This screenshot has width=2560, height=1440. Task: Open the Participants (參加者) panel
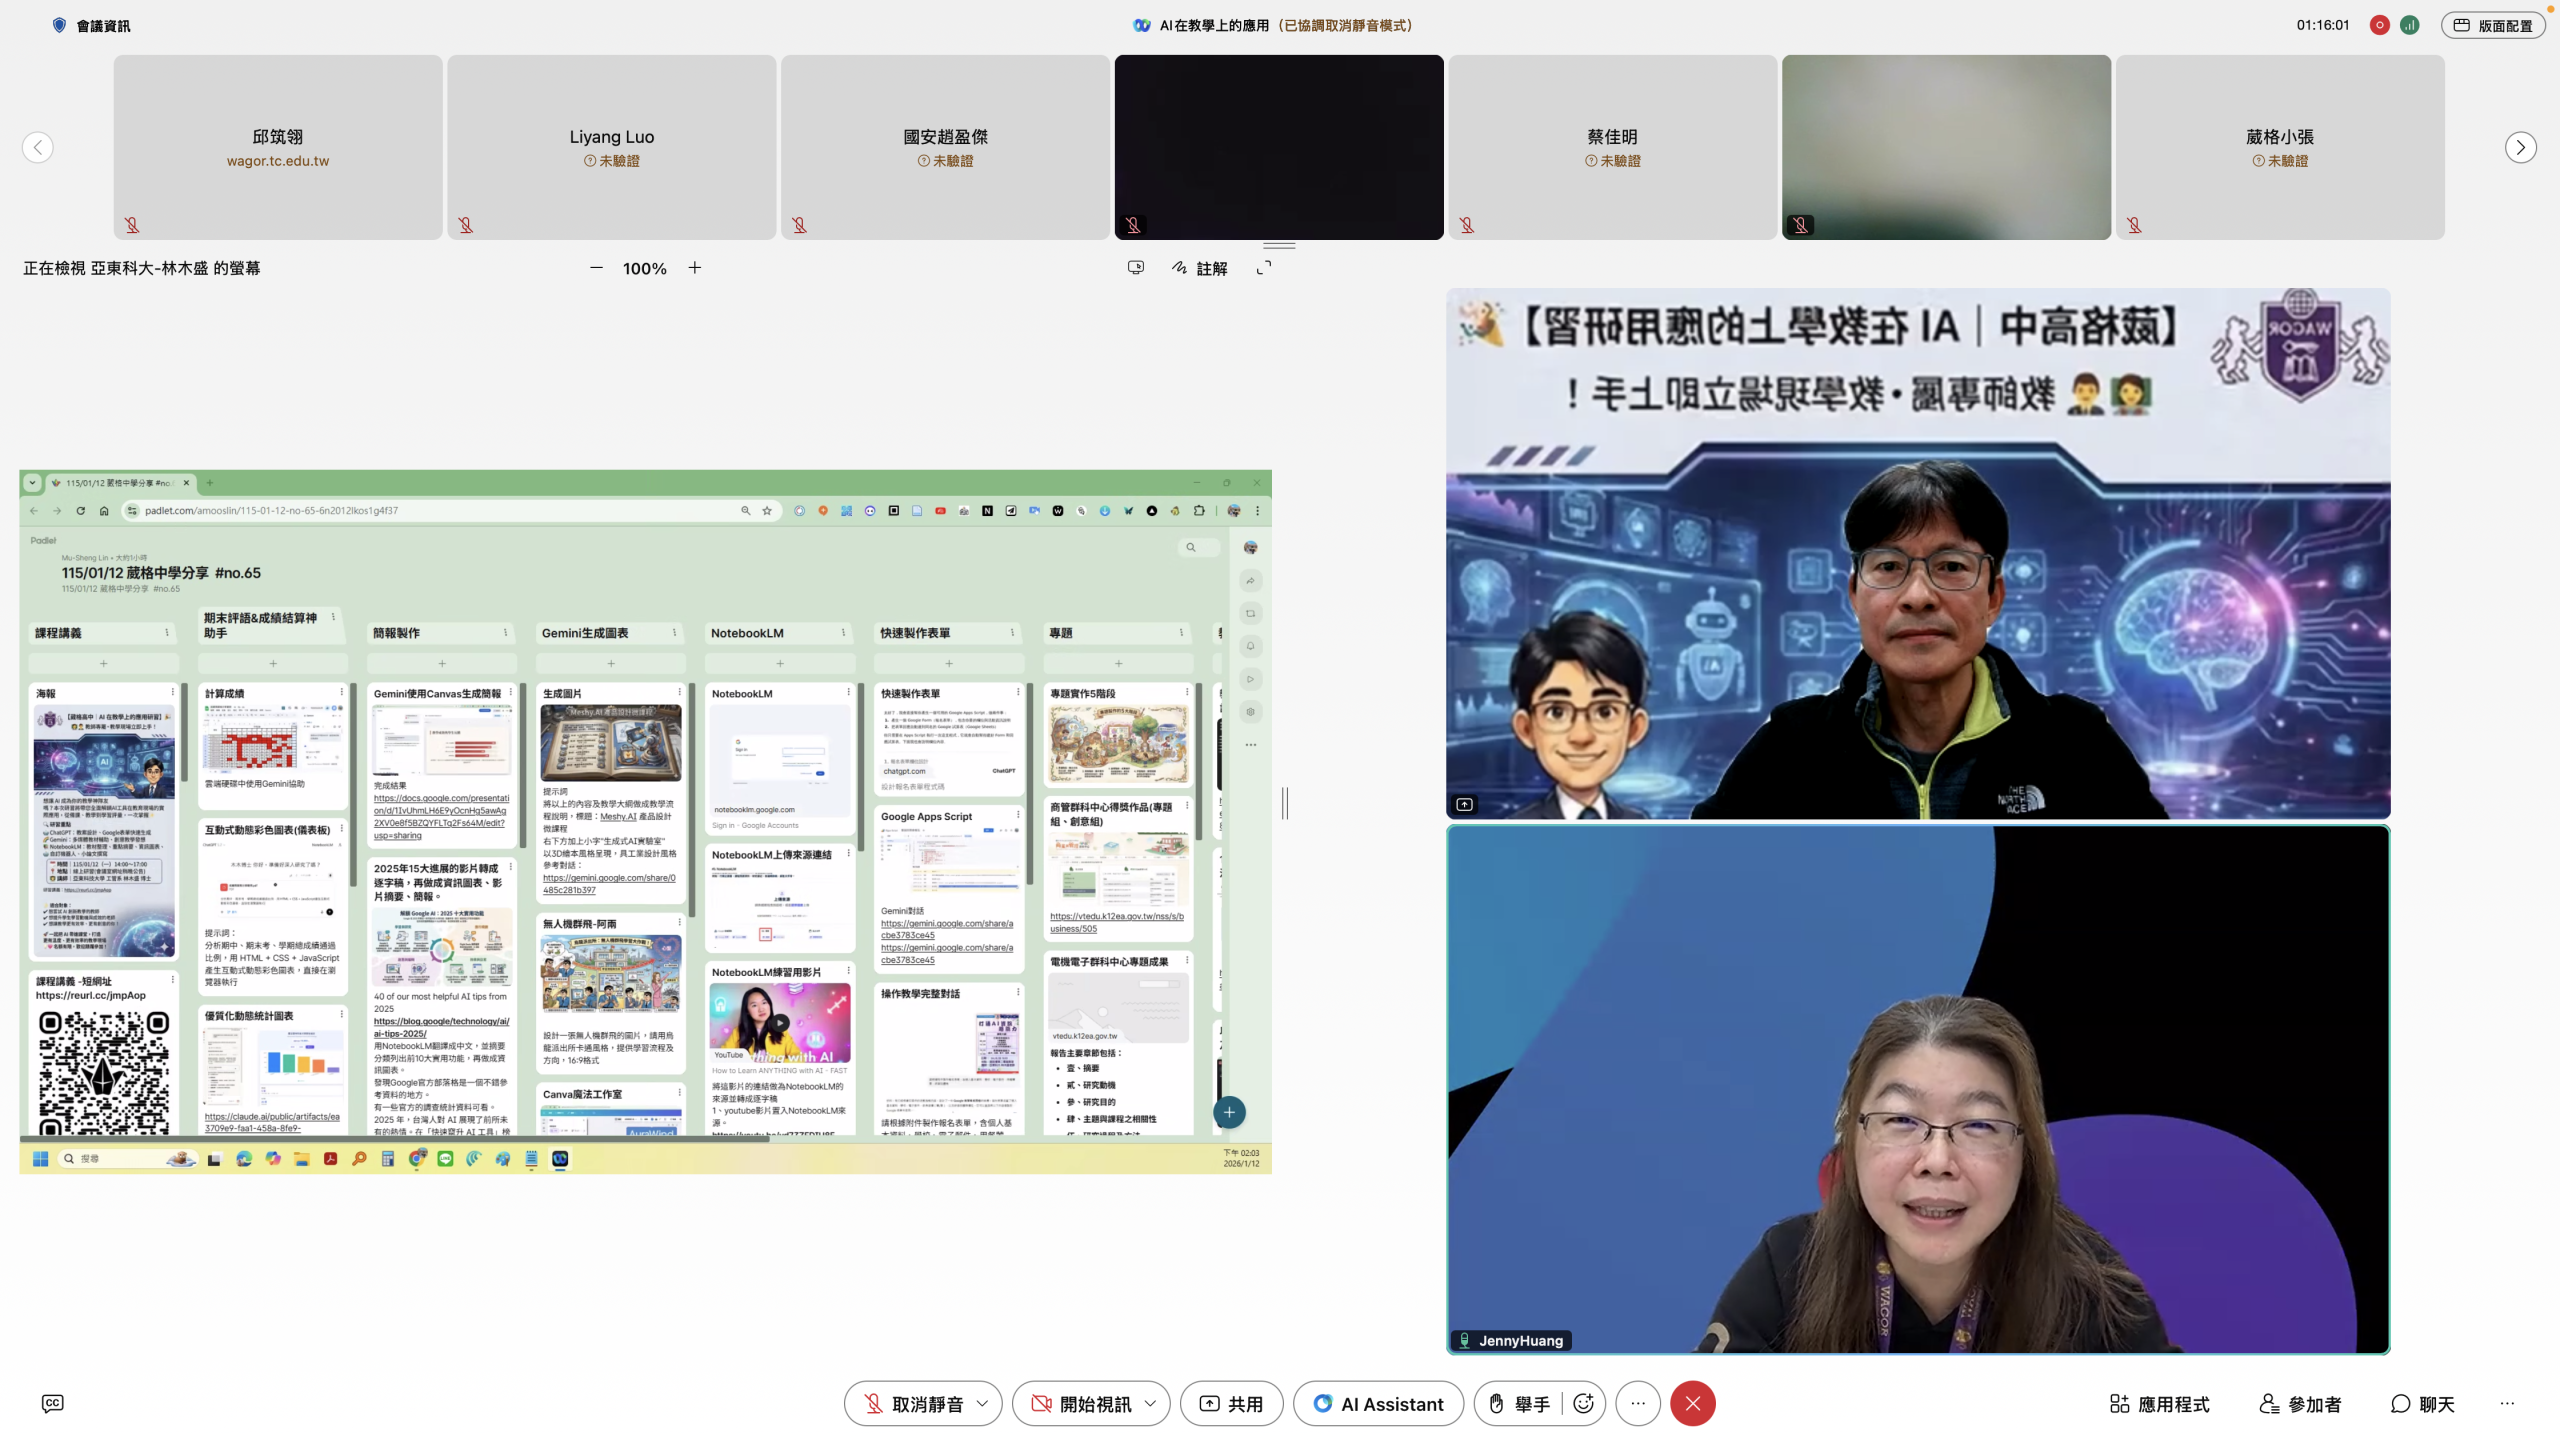2300,1403
